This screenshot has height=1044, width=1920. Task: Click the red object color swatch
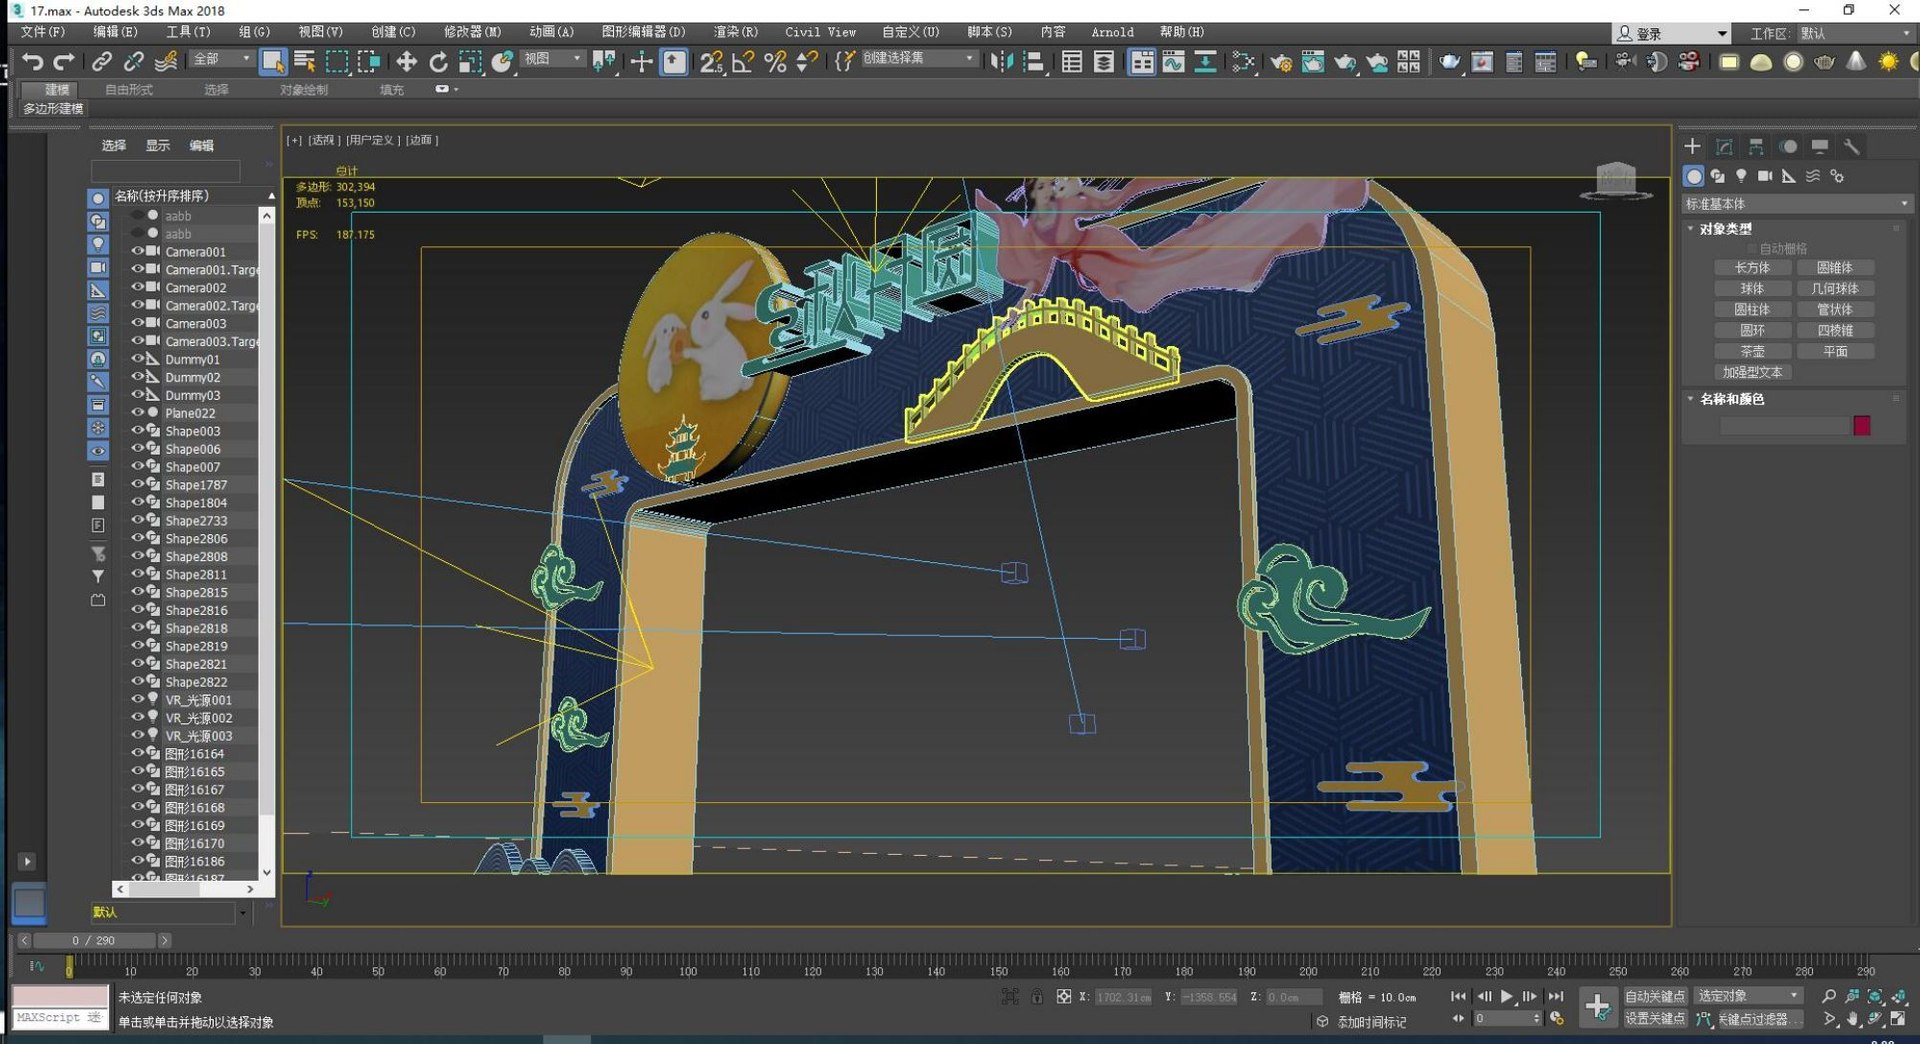pos(1861,425)
